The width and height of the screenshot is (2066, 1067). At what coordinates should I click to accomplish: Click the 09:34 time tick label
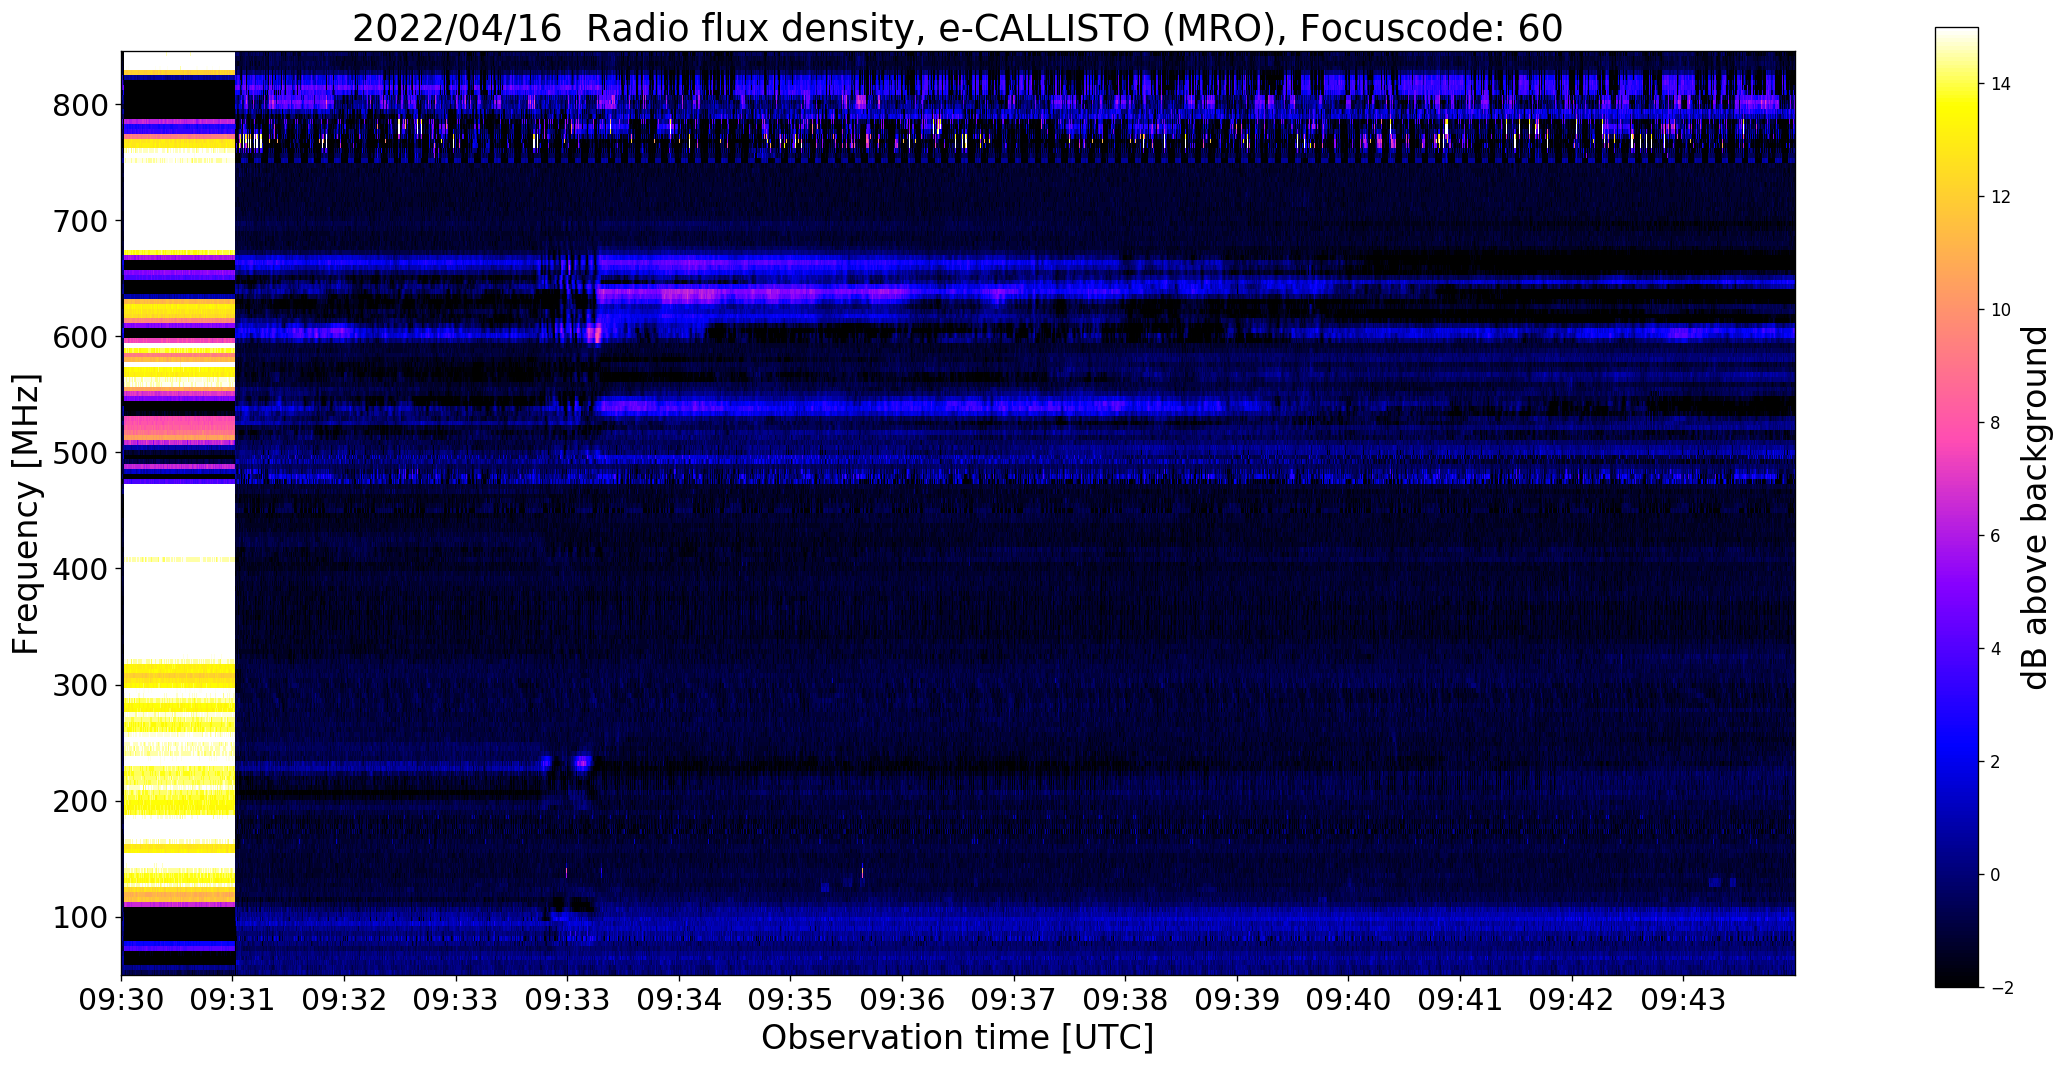(680, 1001)
